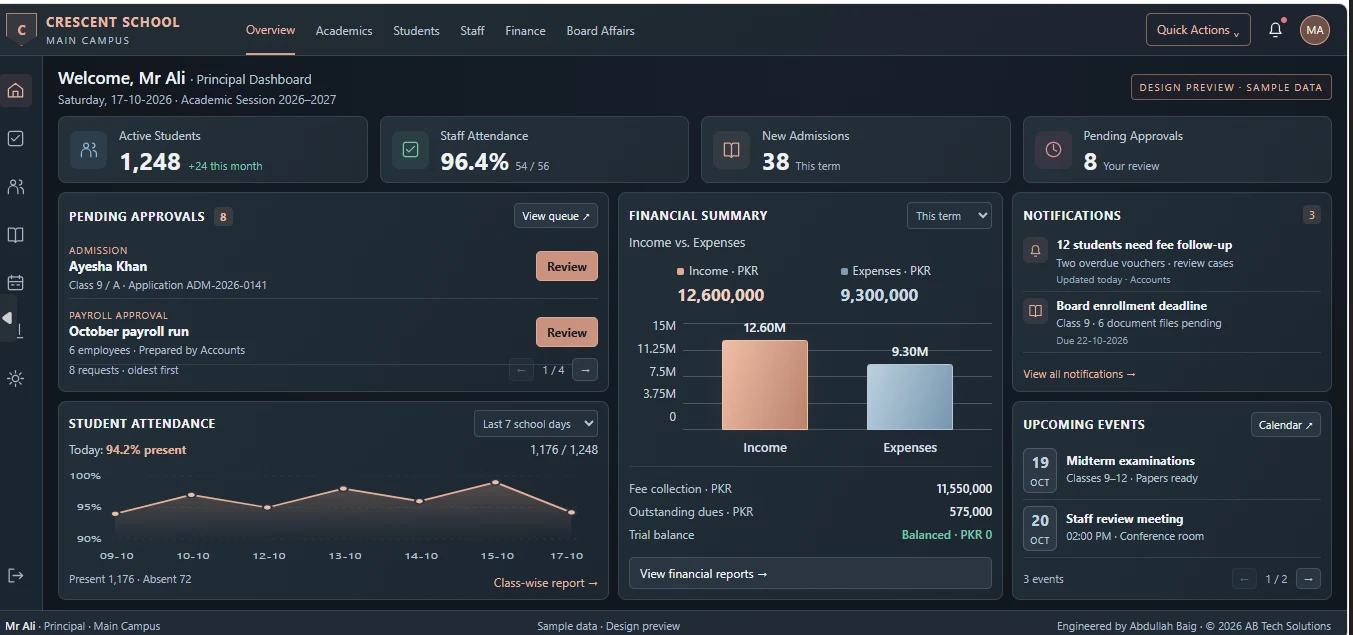1353x635 pixels.
Task: Click the 19 OCT date badge
Action: [1040, 471]
